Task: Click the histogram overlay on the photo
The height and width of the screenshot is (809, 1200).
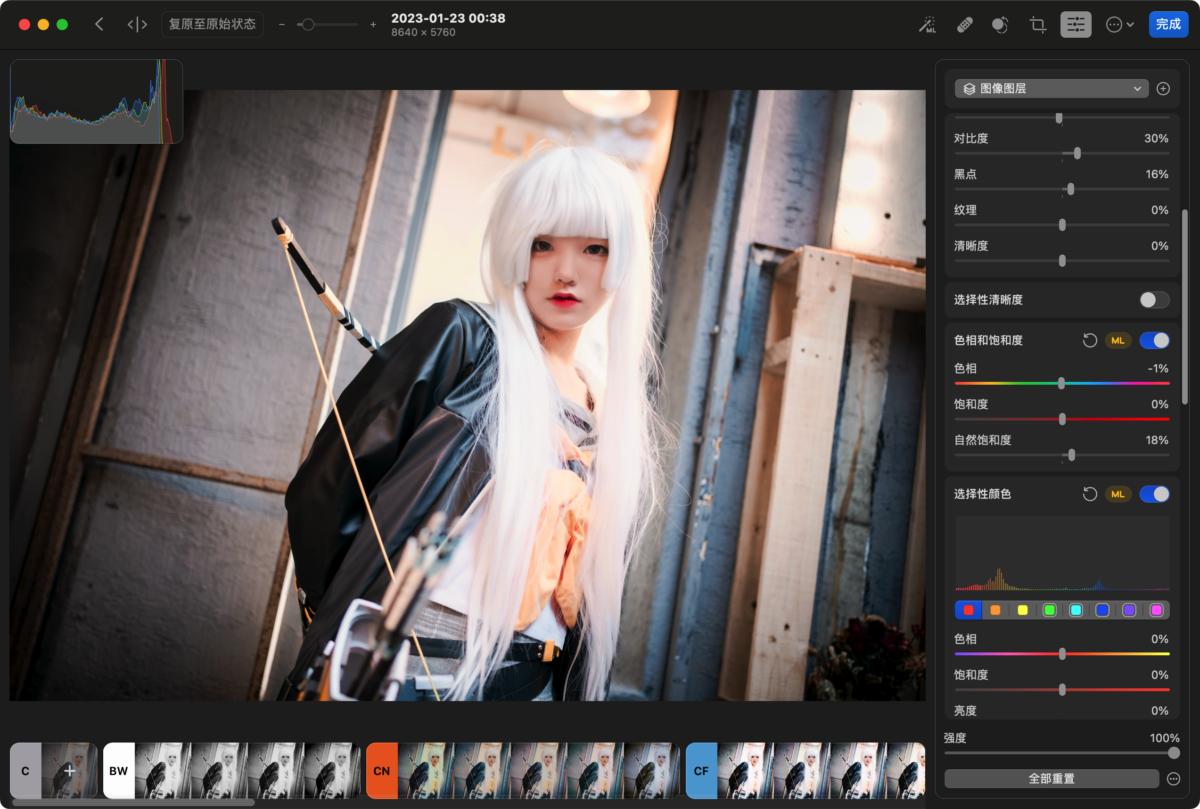Action: click(96, 101)
